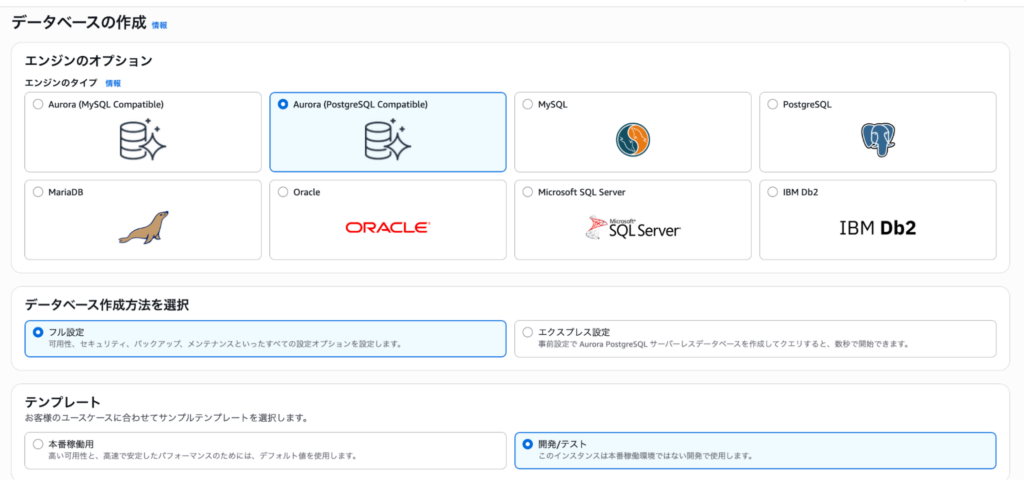Select the Aurora (MySQL Compatible) radio button
This screenshot has height=480, width=1024.
pyautogui.click(x=38, y=104)
